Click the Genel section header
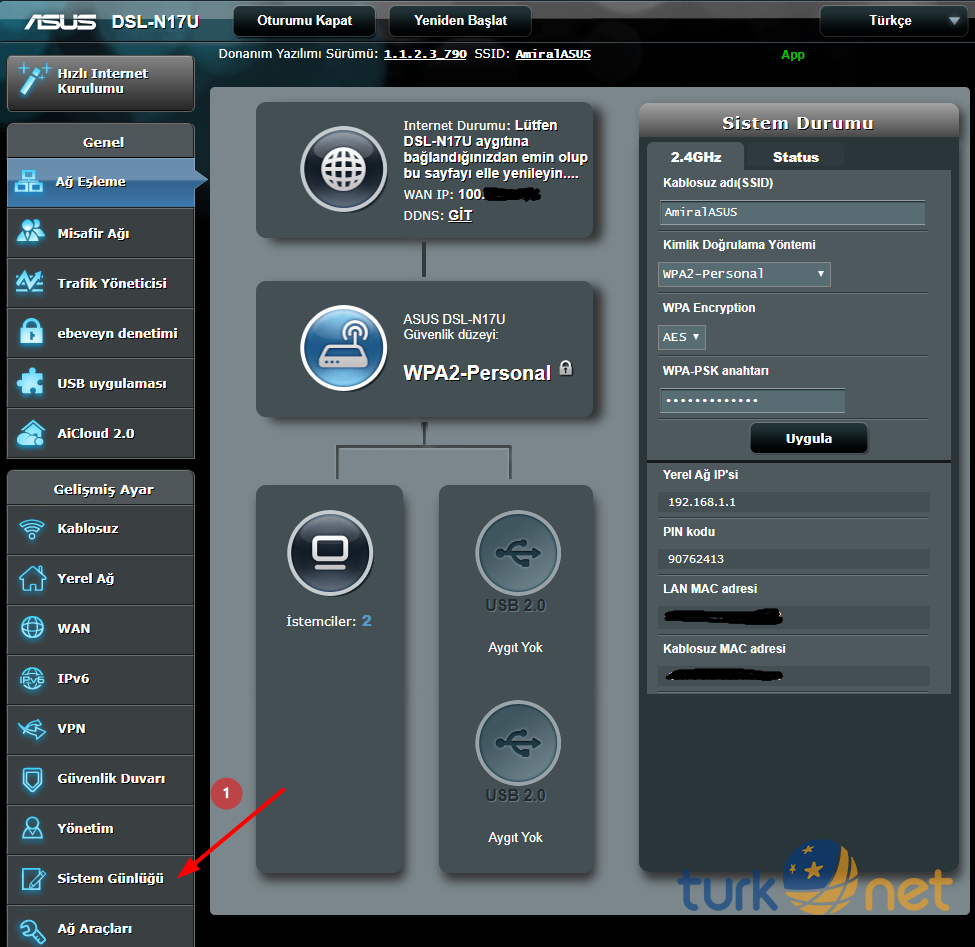This screenshot has width=975, height=947. 101,142
